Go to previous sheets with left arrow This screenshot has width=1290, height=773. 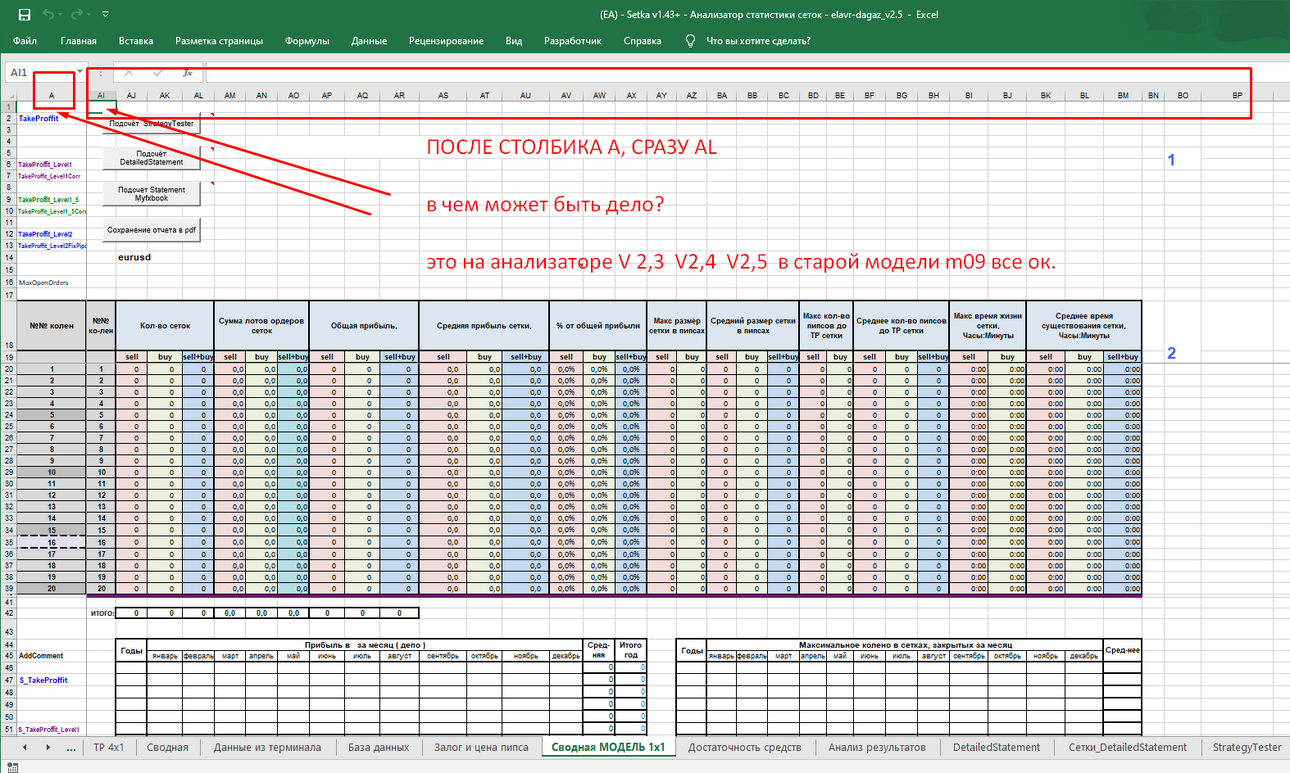point(24,747)
